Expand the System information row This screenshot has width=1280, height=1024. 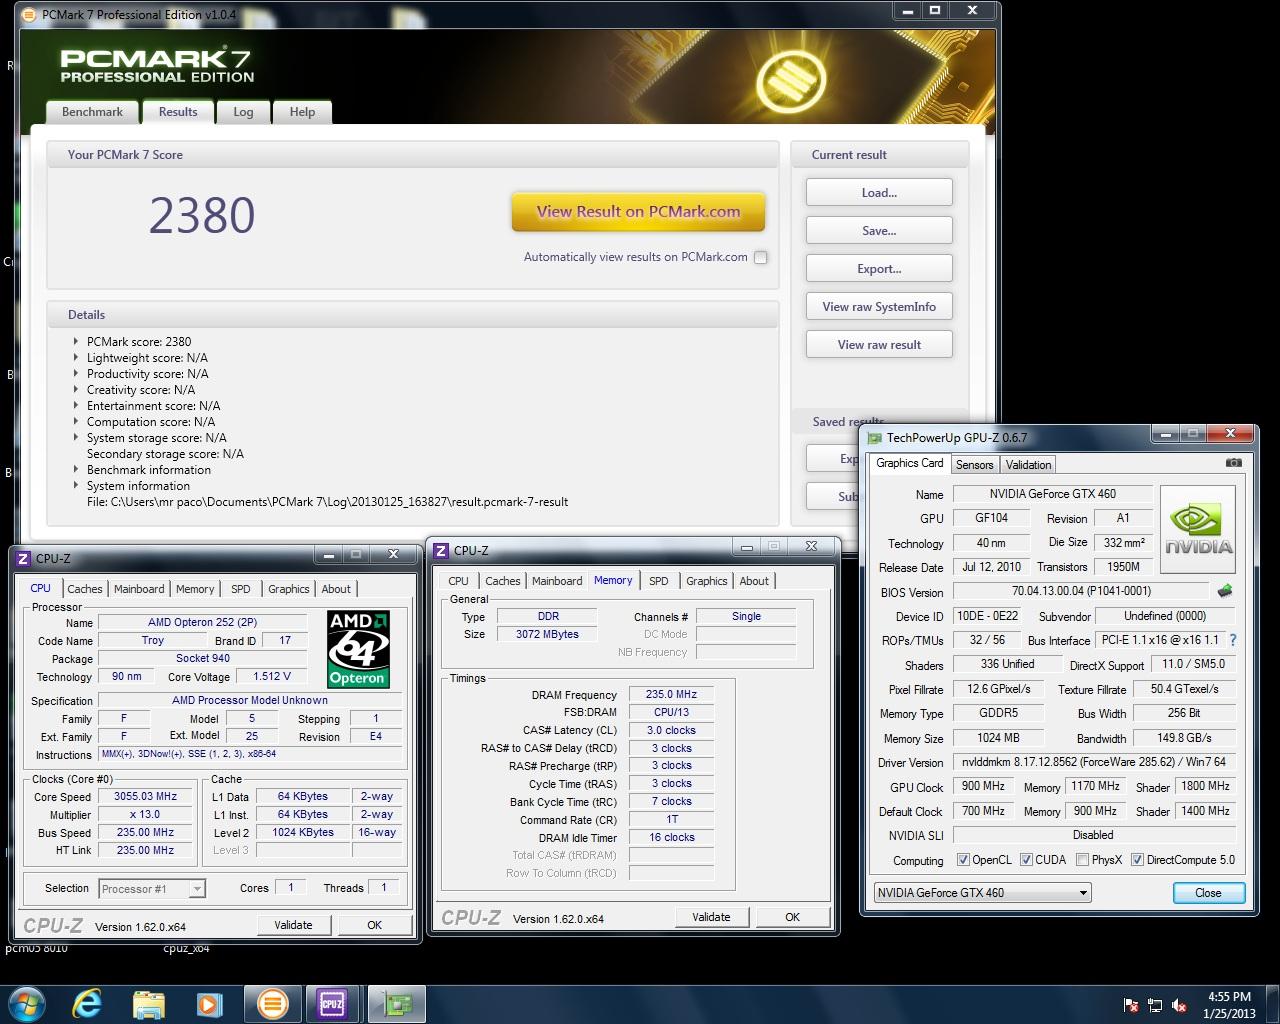[76, 485]
